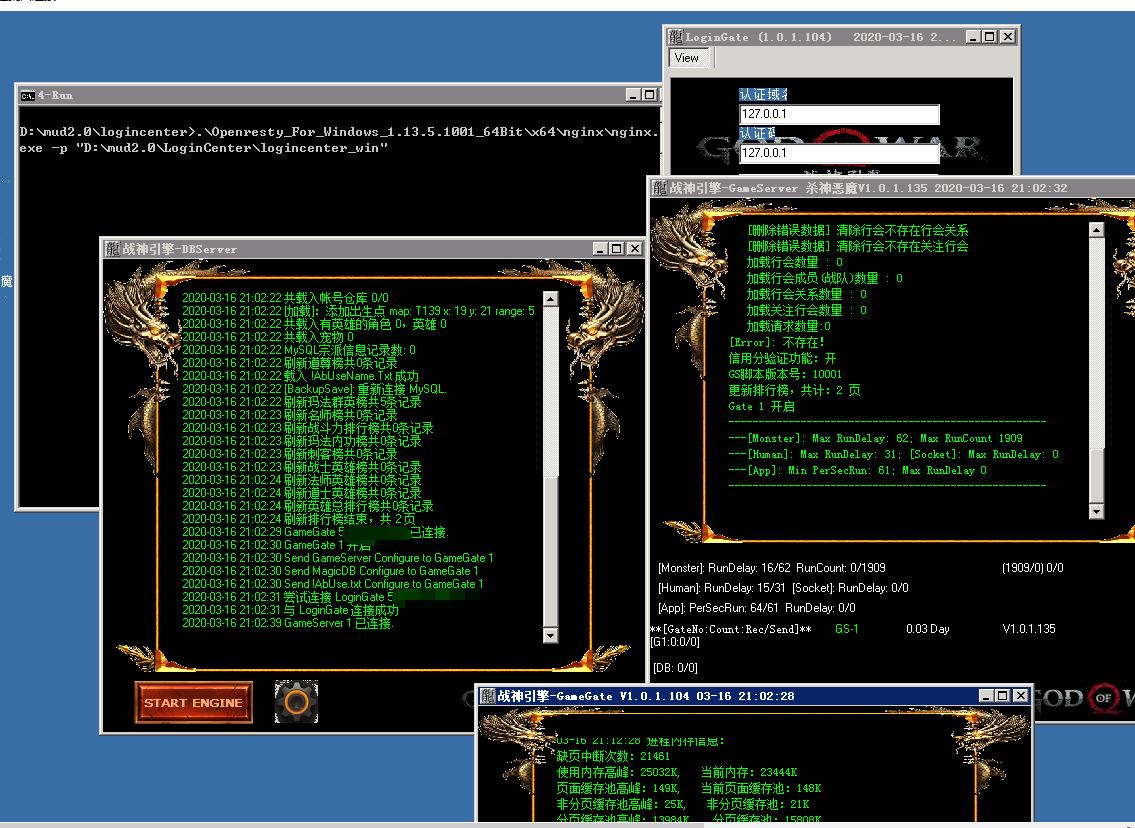
Task: Click the GameGate title bar icon
Action: coord(487,695)
